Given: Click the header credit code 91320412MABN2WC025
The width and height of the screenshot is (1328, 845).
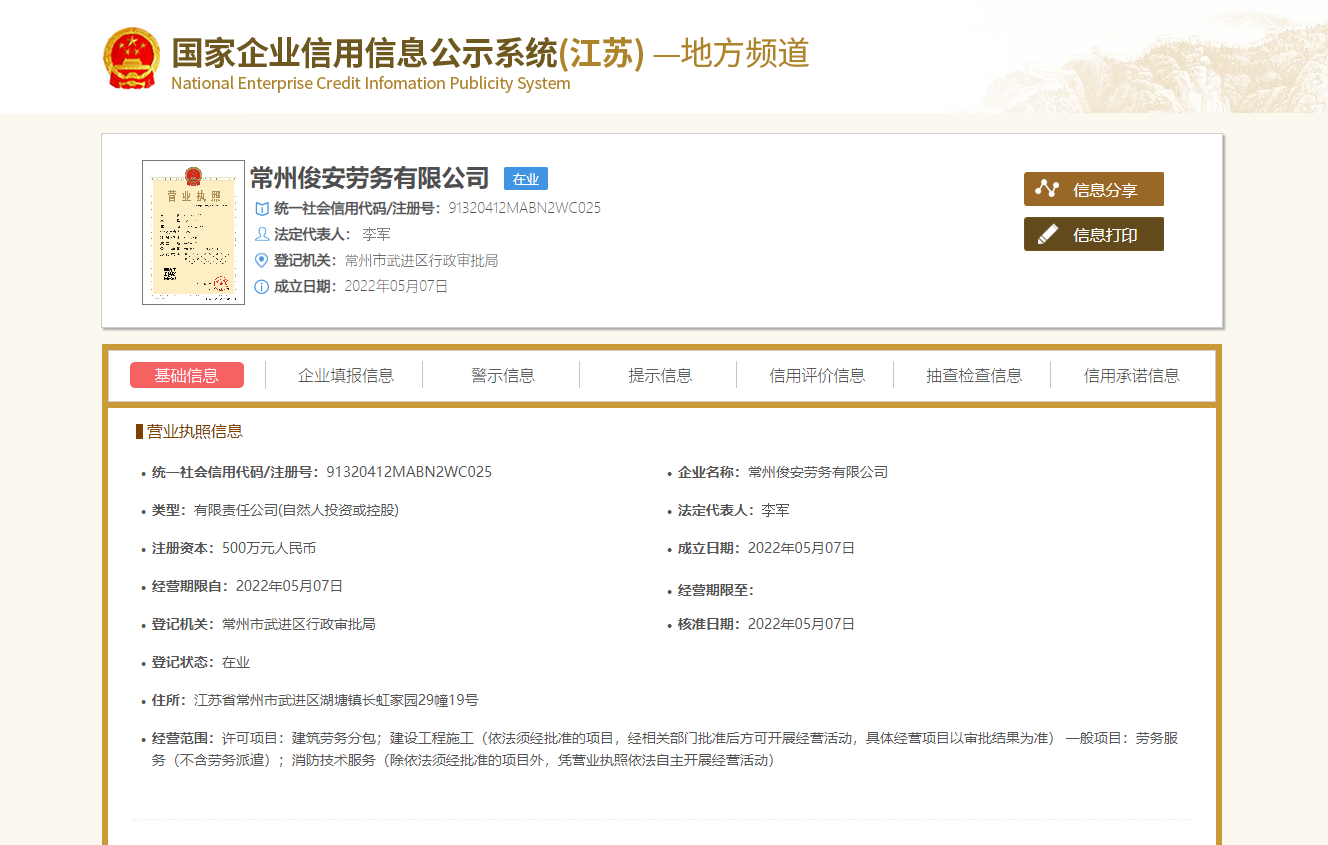Looking at the screenshot, I should coord(525,208).
